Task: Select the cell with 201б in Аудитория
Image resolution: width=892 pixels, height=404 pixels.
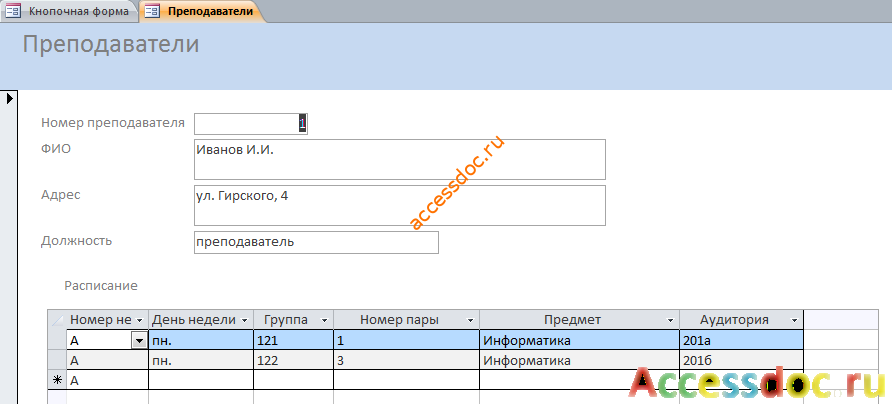Action: [x=741, y=360]
